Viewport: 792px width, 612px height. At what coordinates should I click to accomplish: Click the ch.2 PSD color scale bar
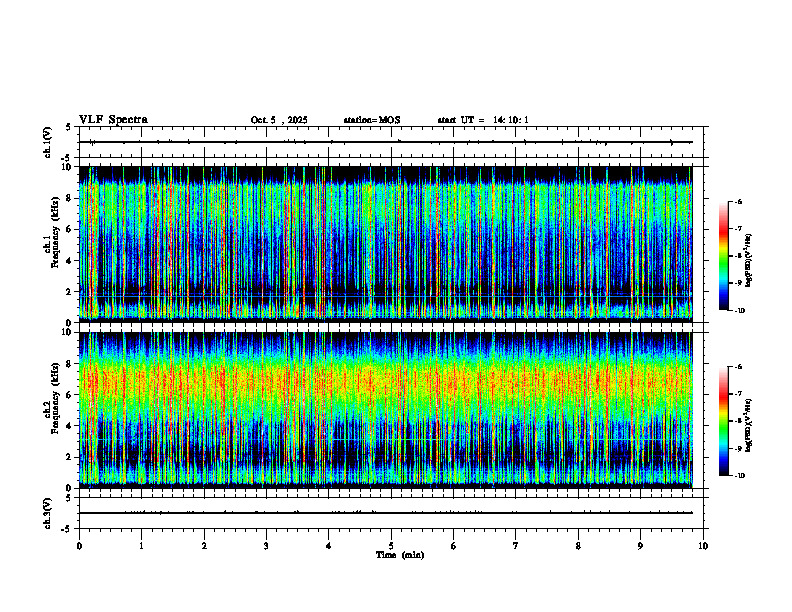[x=723, y=421]
